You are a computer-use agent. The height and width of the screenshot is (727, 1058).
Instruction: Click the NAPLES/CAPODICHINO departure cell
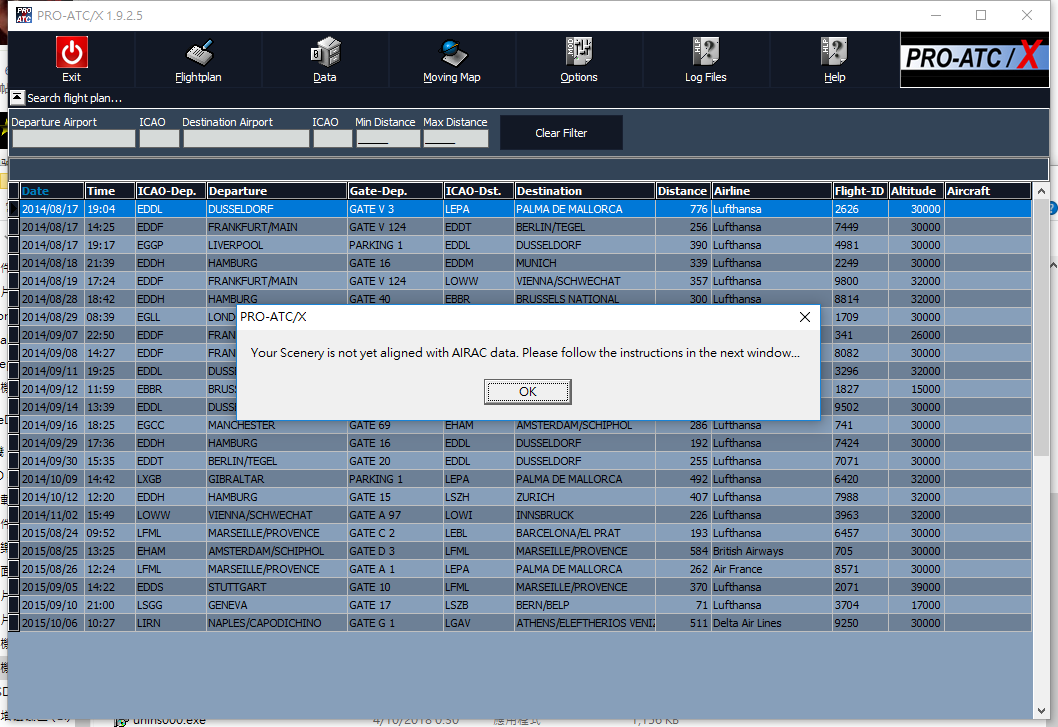tap(277, 623)
